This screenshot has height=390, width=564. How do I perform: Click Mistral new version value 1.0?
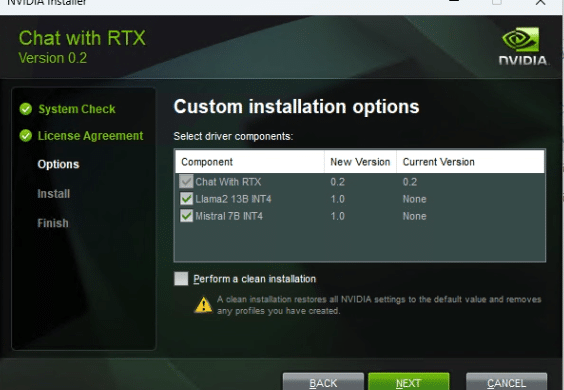337,216
